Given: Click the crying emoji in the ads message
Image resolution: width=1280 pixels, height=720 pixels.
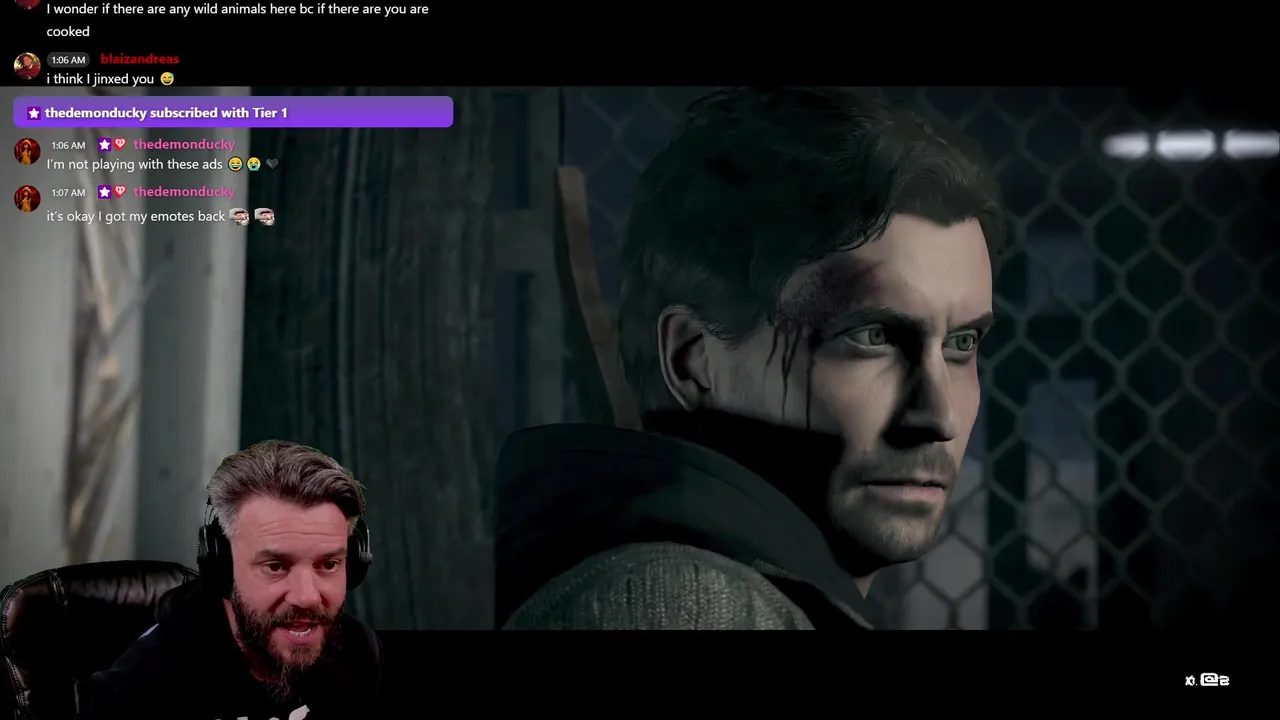Looking at the screenshot, I should pyautogui.click(x=253, y=164).
